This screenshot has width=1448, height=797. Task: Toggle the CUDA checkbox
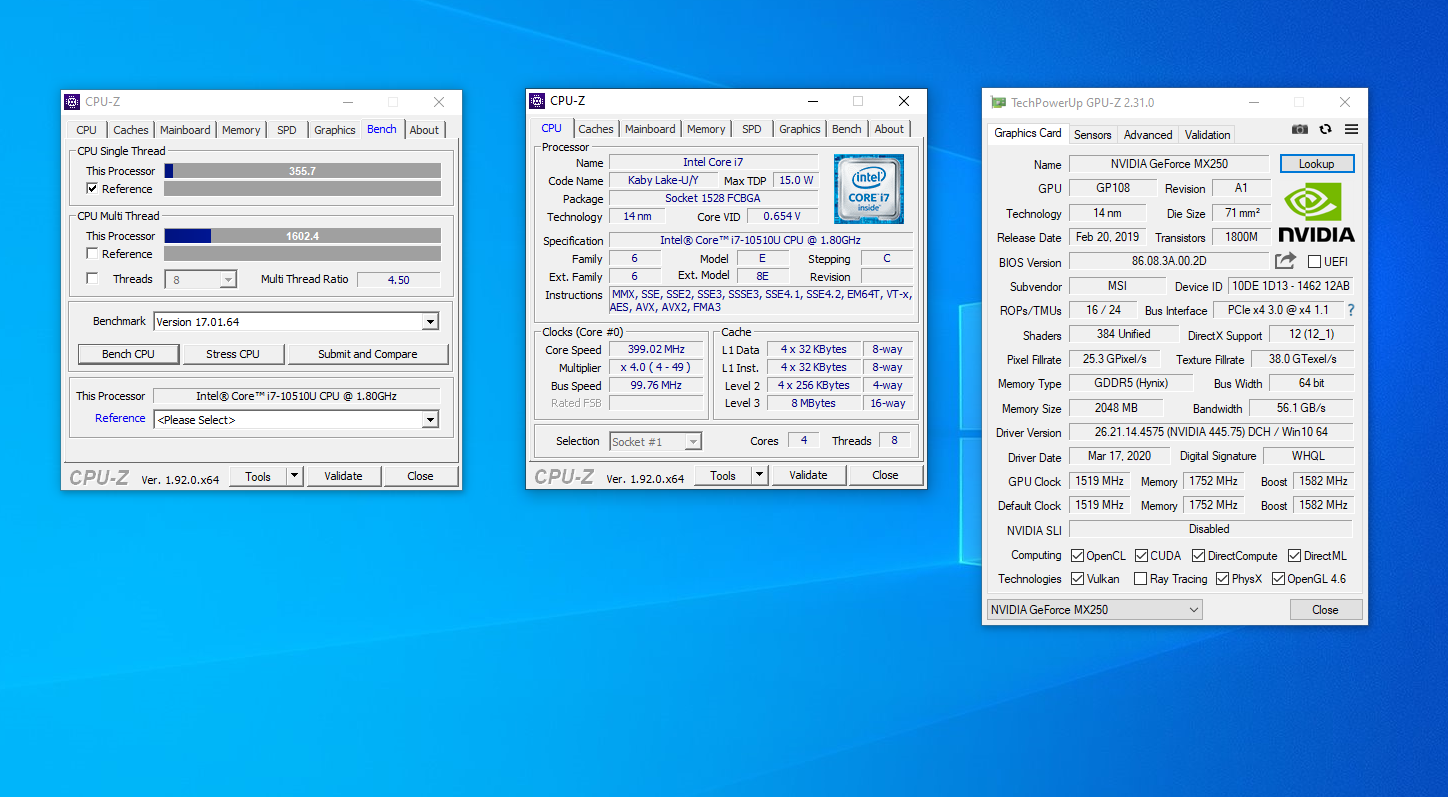(1141, 556)
